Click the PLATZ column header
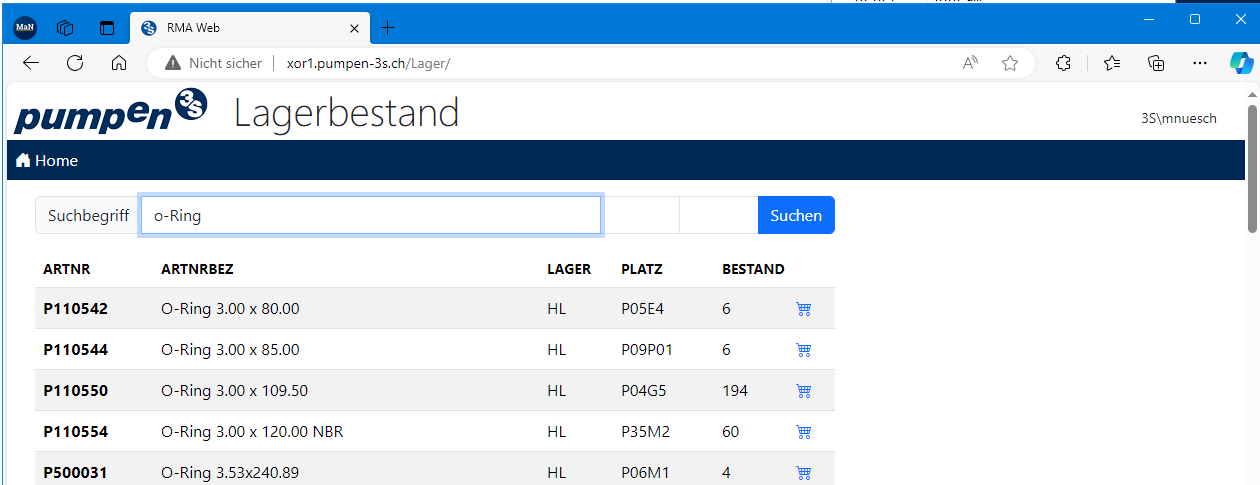This screenshot has width=1260, height=485. pyautogui.click(x=642, y=269)
